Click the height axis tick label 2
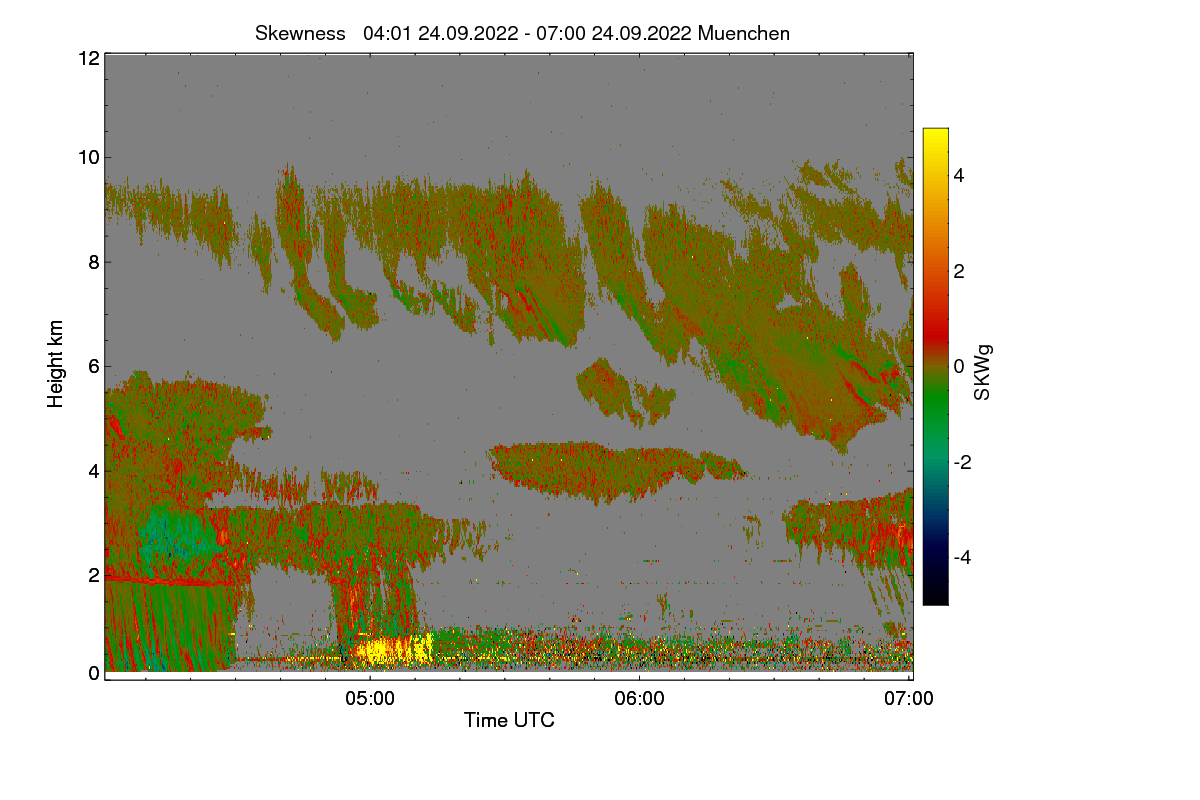 [93, 574]
